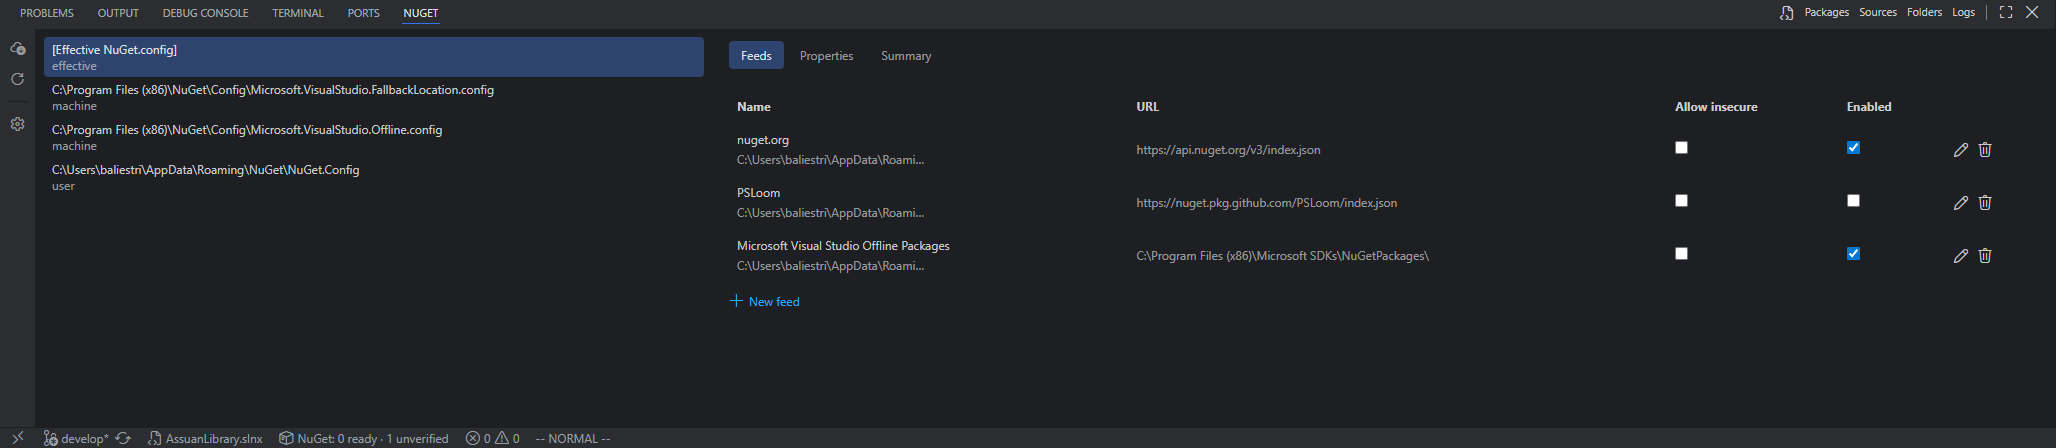The width and height of the screenshot is (2056, 448).
Task: Open the TERMINAL tab
Action: (x=298, y=13)
